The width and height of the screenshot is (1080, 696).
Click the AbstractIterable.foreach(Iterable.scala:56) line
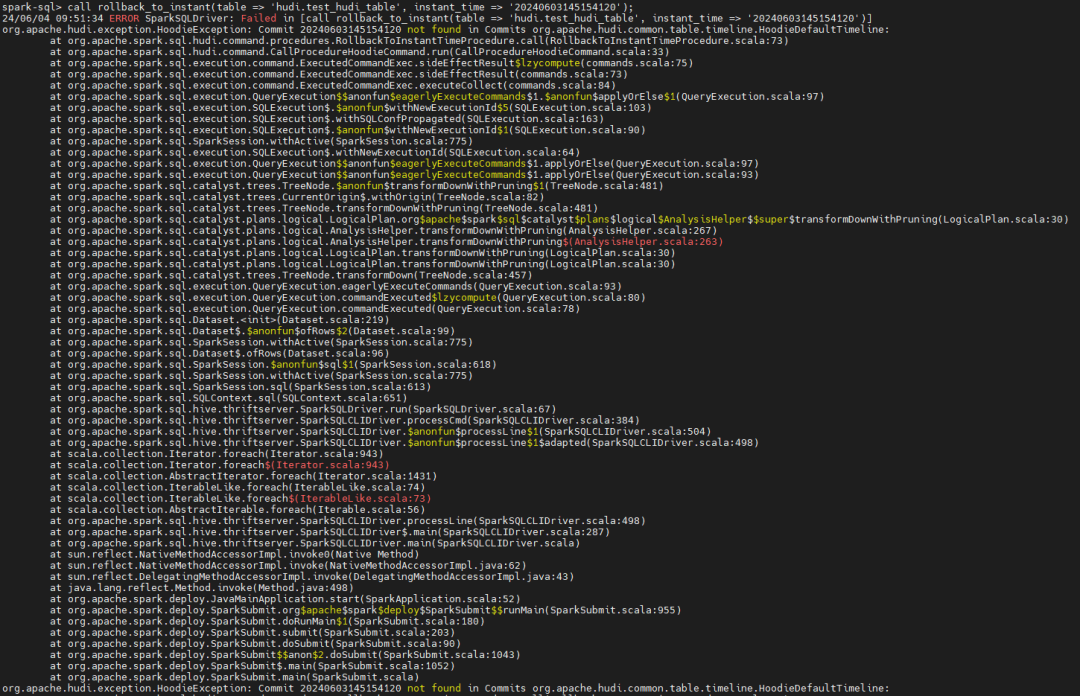click(x=238, y=510)
